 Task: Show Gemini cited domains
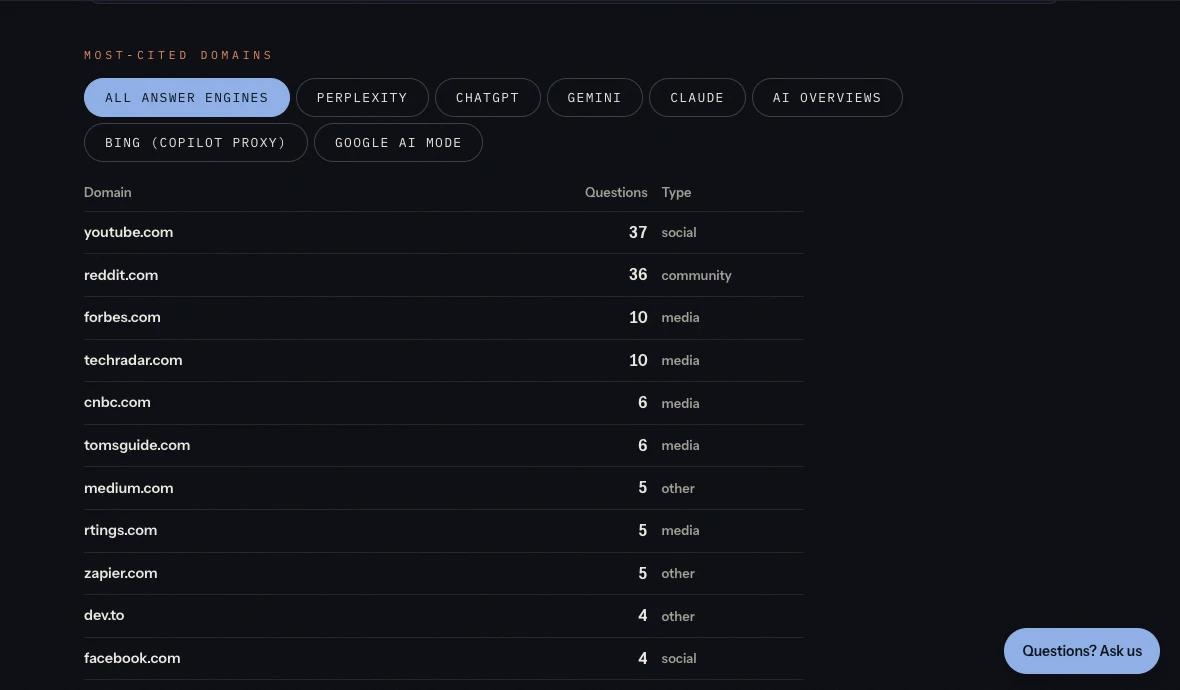(x=595, y=98)
